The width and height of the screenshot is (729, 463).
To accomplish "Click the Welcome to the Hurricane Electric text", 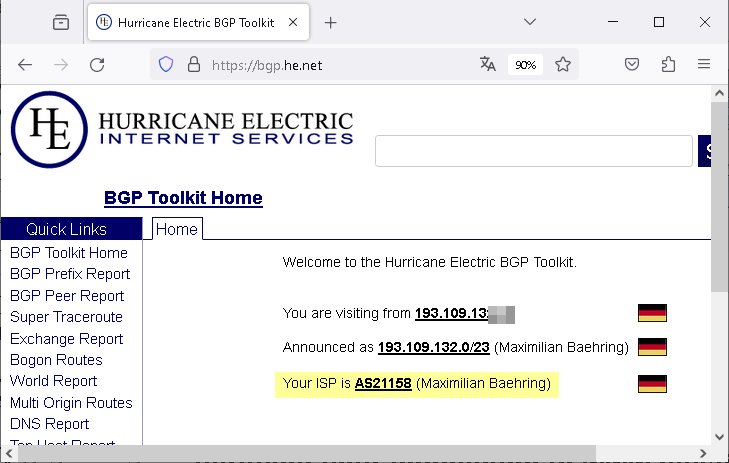I will point(430,262).
